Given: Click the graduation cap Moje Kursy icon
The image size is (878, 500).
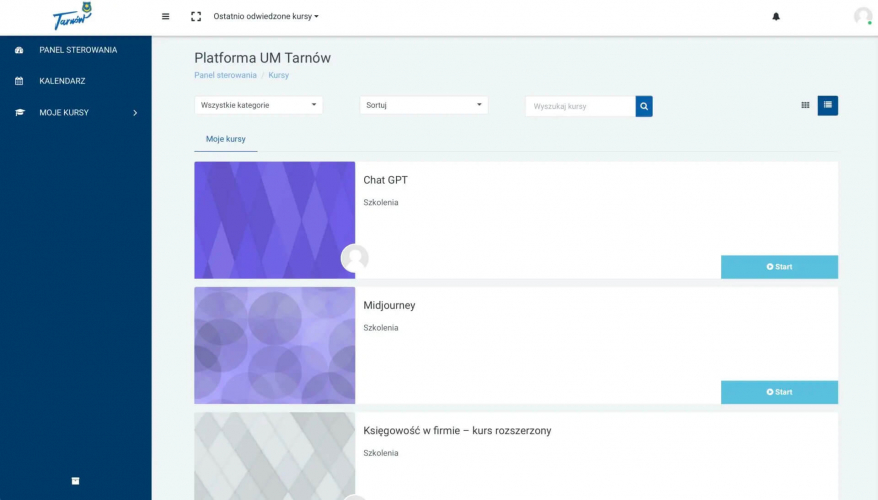Looking at the screenshot, I should coord(20,113).
